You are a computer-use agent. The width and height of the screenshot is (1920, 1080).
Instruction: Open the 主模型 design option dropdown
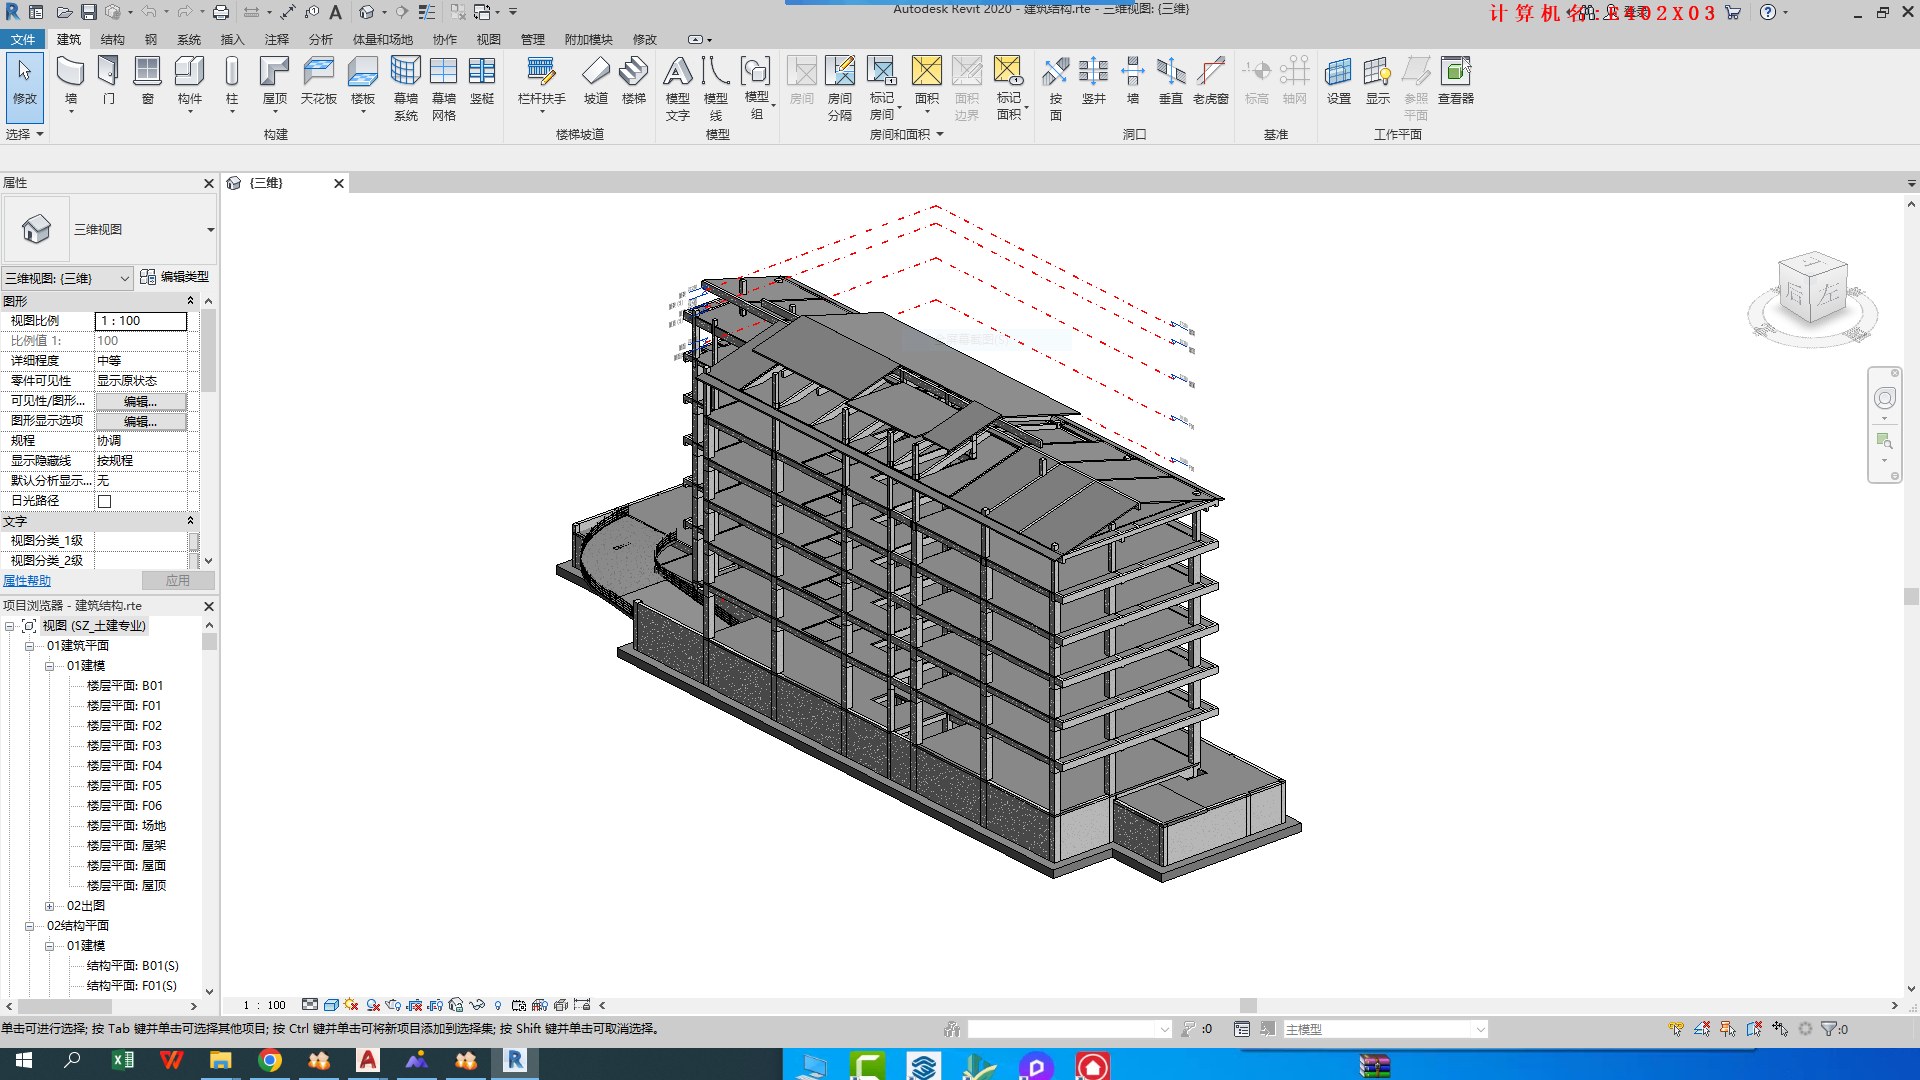coord(1386,1029)
